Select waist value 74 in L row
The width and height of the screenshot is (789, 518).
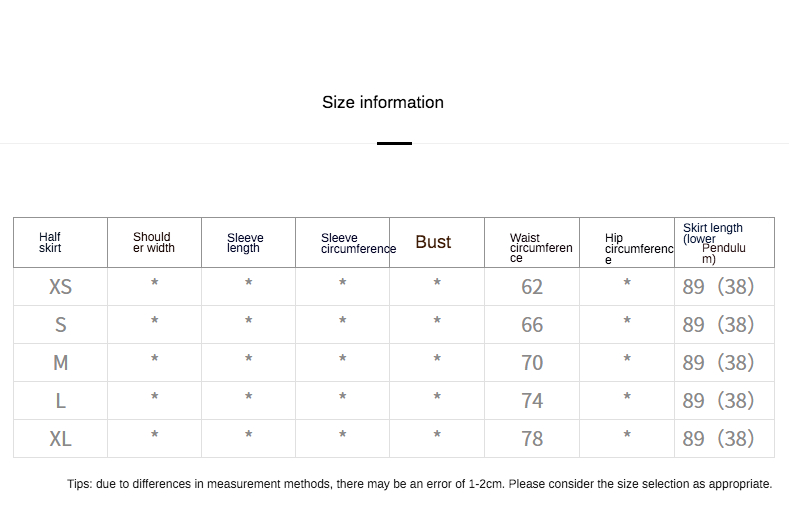[532, 401]
